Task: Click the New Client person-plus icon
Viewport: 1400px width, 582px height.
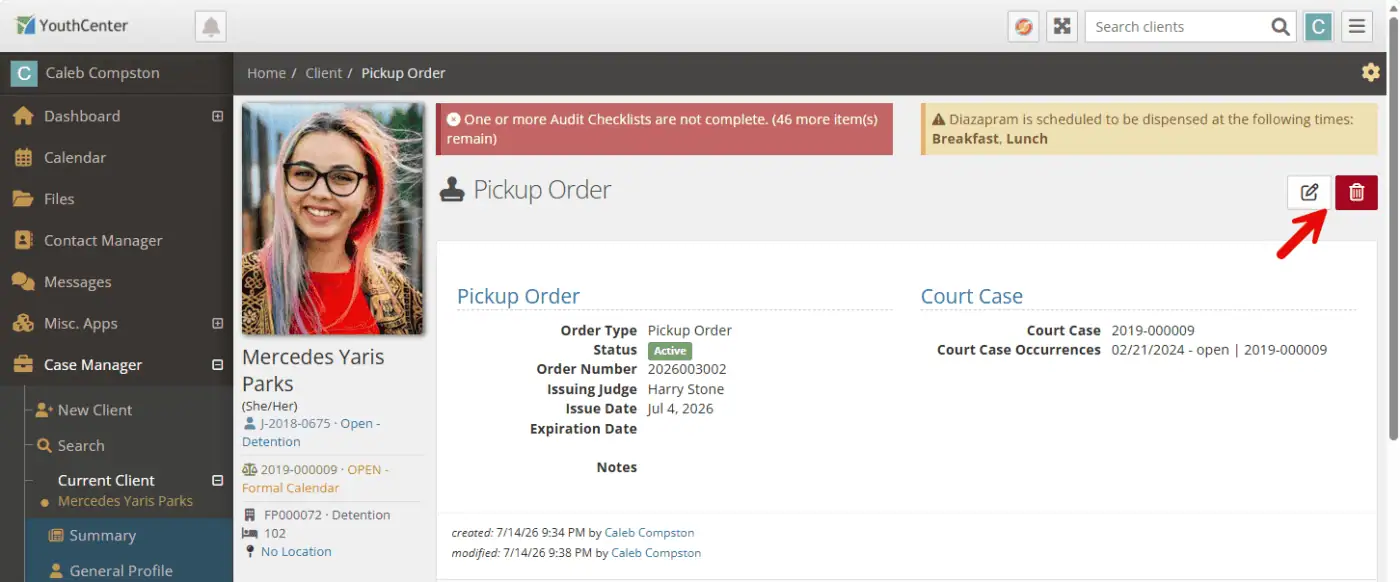Action: (x=44, y=410)
